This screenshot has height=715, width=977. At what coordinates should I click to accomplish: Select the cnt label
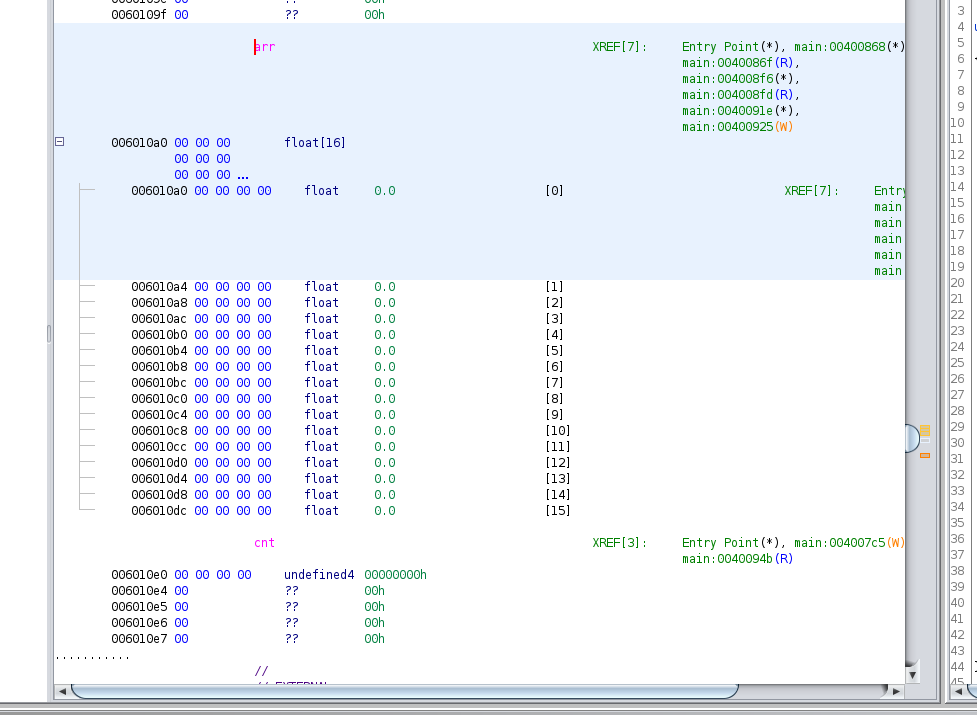click(x=264, y=542)
